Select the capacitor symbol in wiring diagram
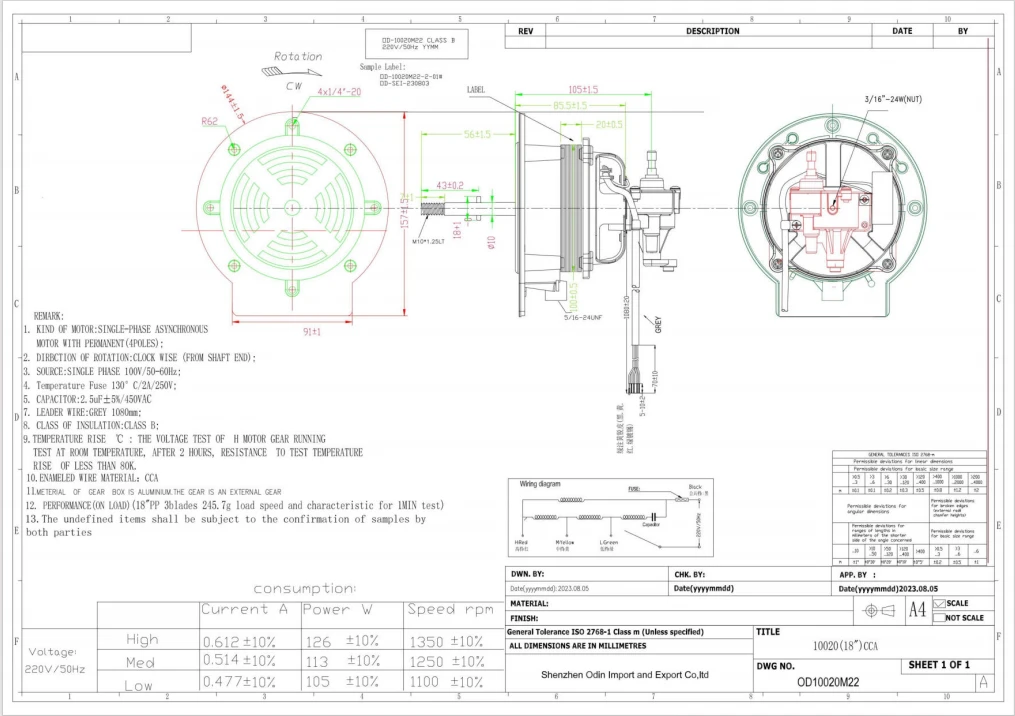Viewport: 1015px width, 716px height. (x=654, y=517)
